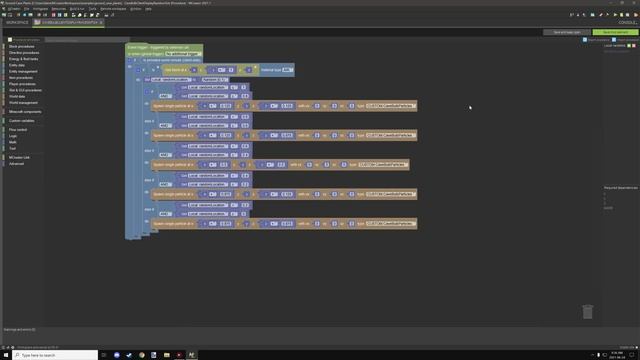640x360 pixels.
Task: Open Block procedures category
Action: 22,47
